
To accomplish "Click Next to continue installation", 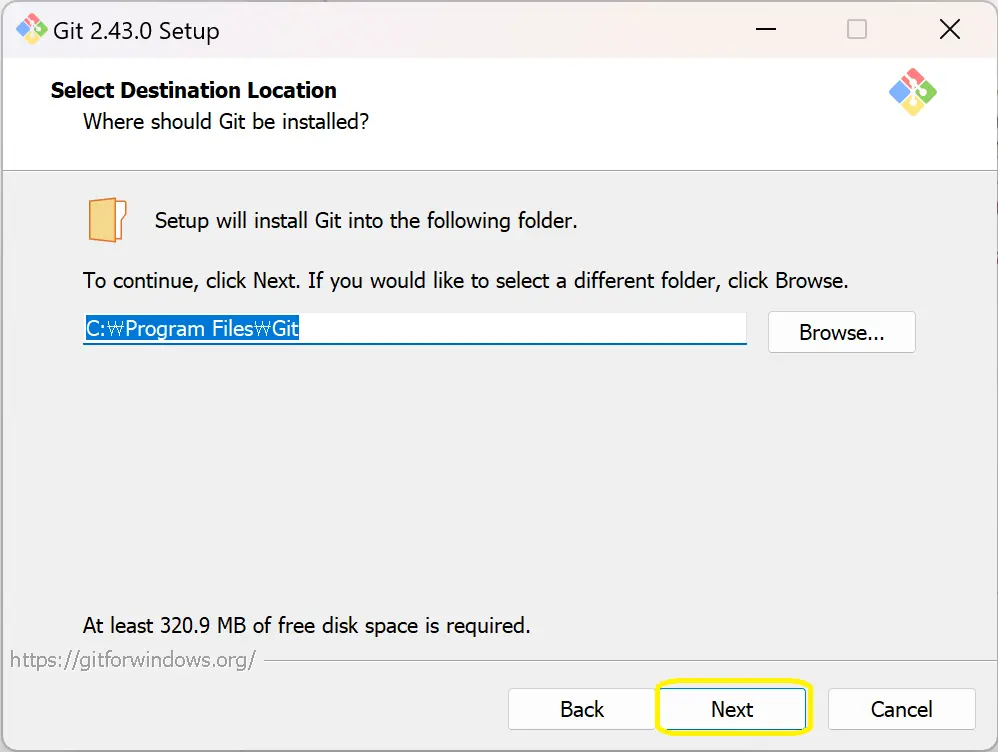I will [x=733, y=709].
